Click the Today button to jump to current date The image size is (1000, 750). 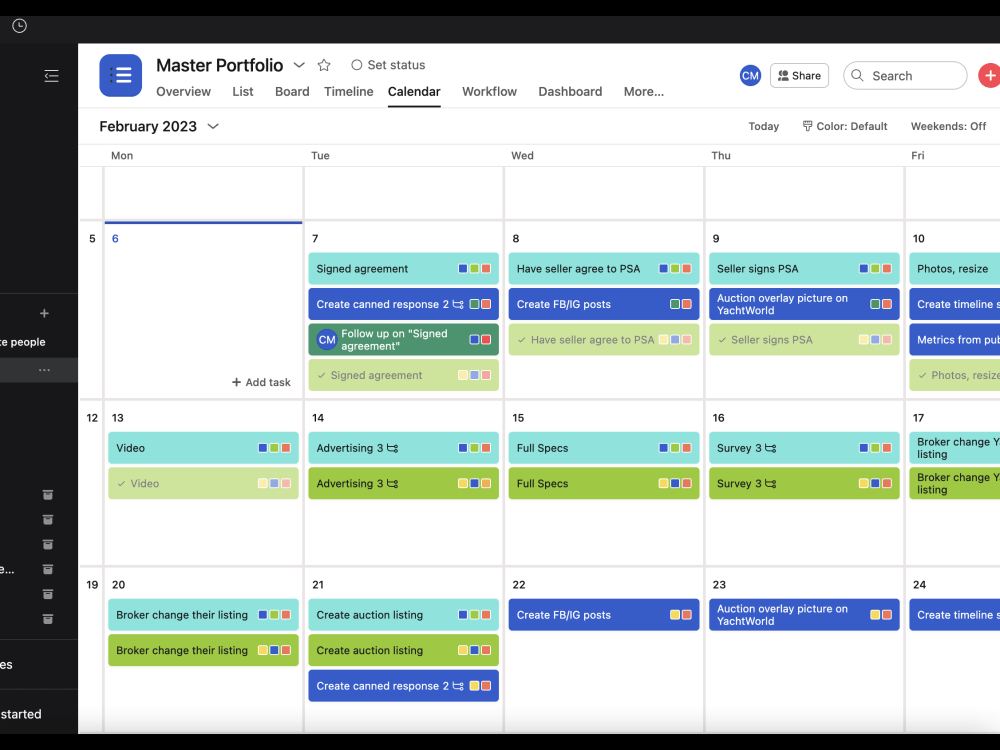pos(763,126)
